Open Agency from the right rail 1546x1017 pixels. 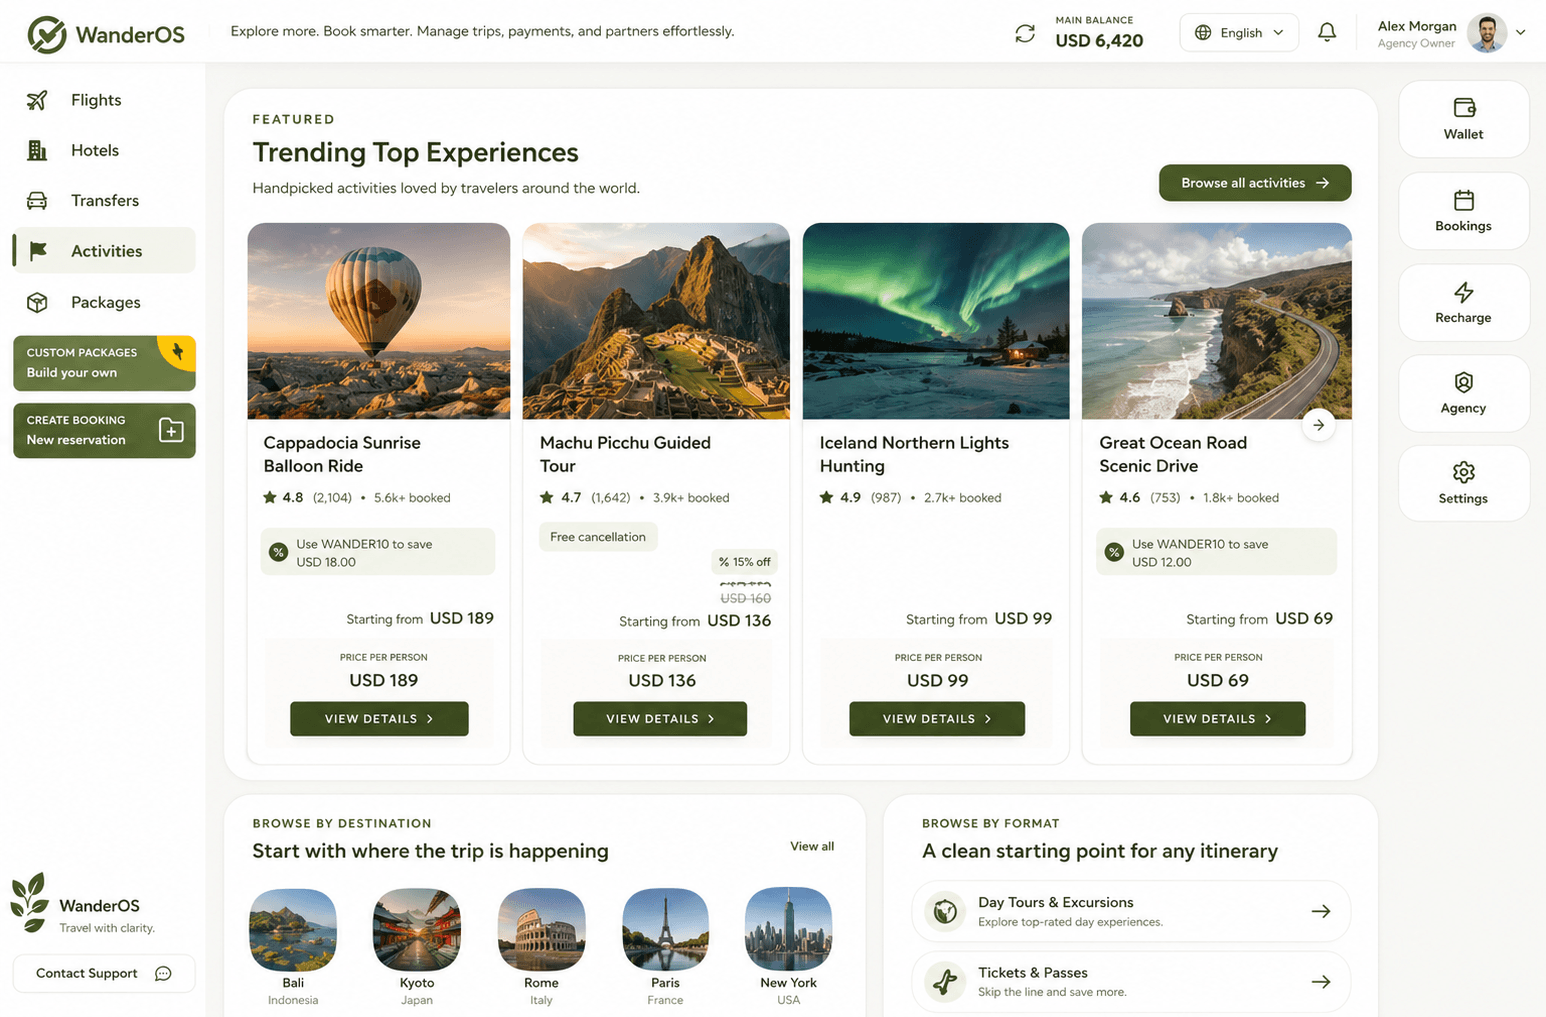(x=1463, y=393)
